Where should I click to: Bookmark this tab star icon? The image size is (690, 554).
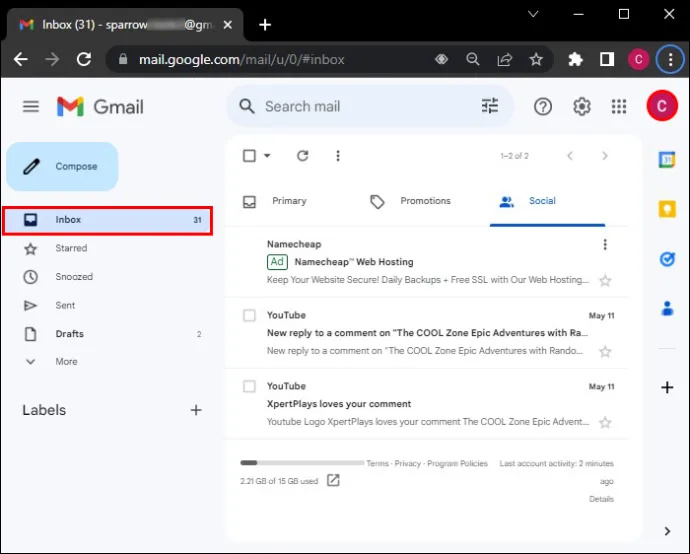click(x=536, y=59)
